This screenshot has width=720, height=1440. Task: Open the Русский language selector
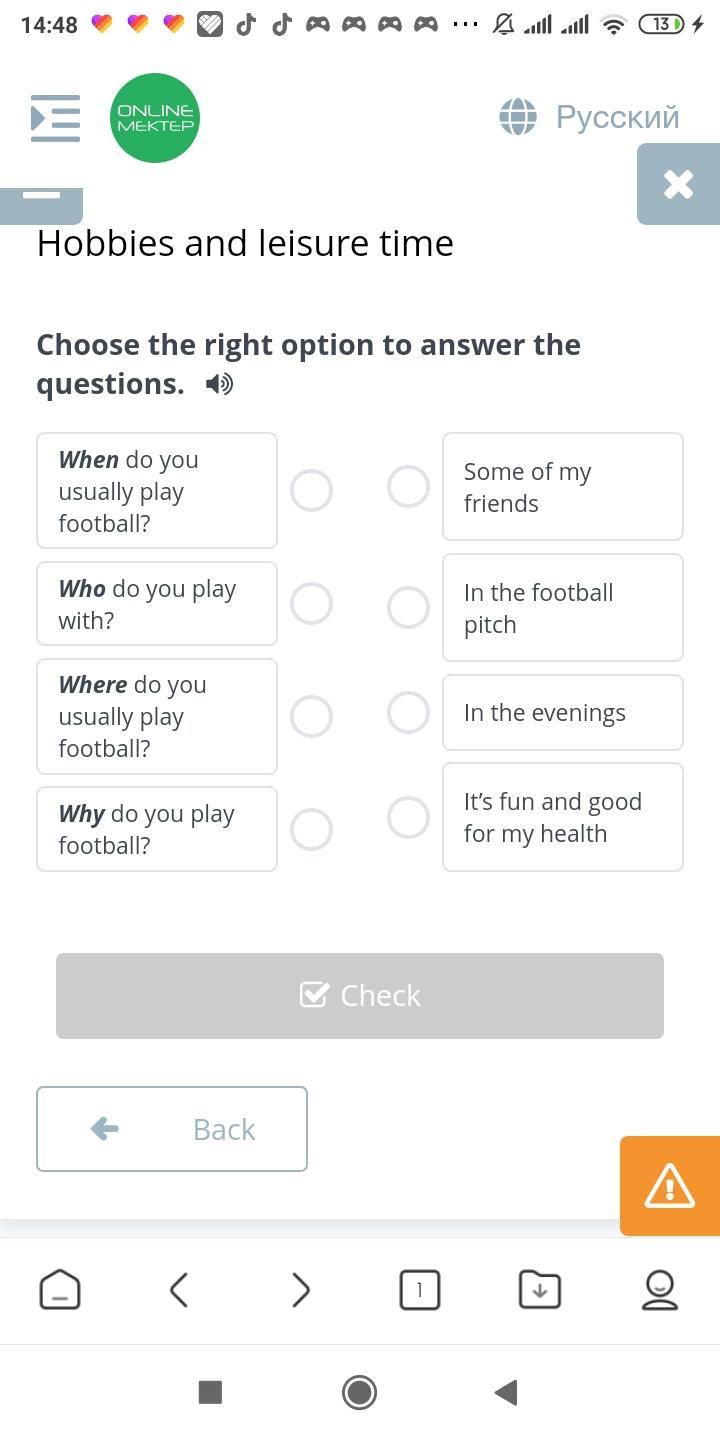617,117
